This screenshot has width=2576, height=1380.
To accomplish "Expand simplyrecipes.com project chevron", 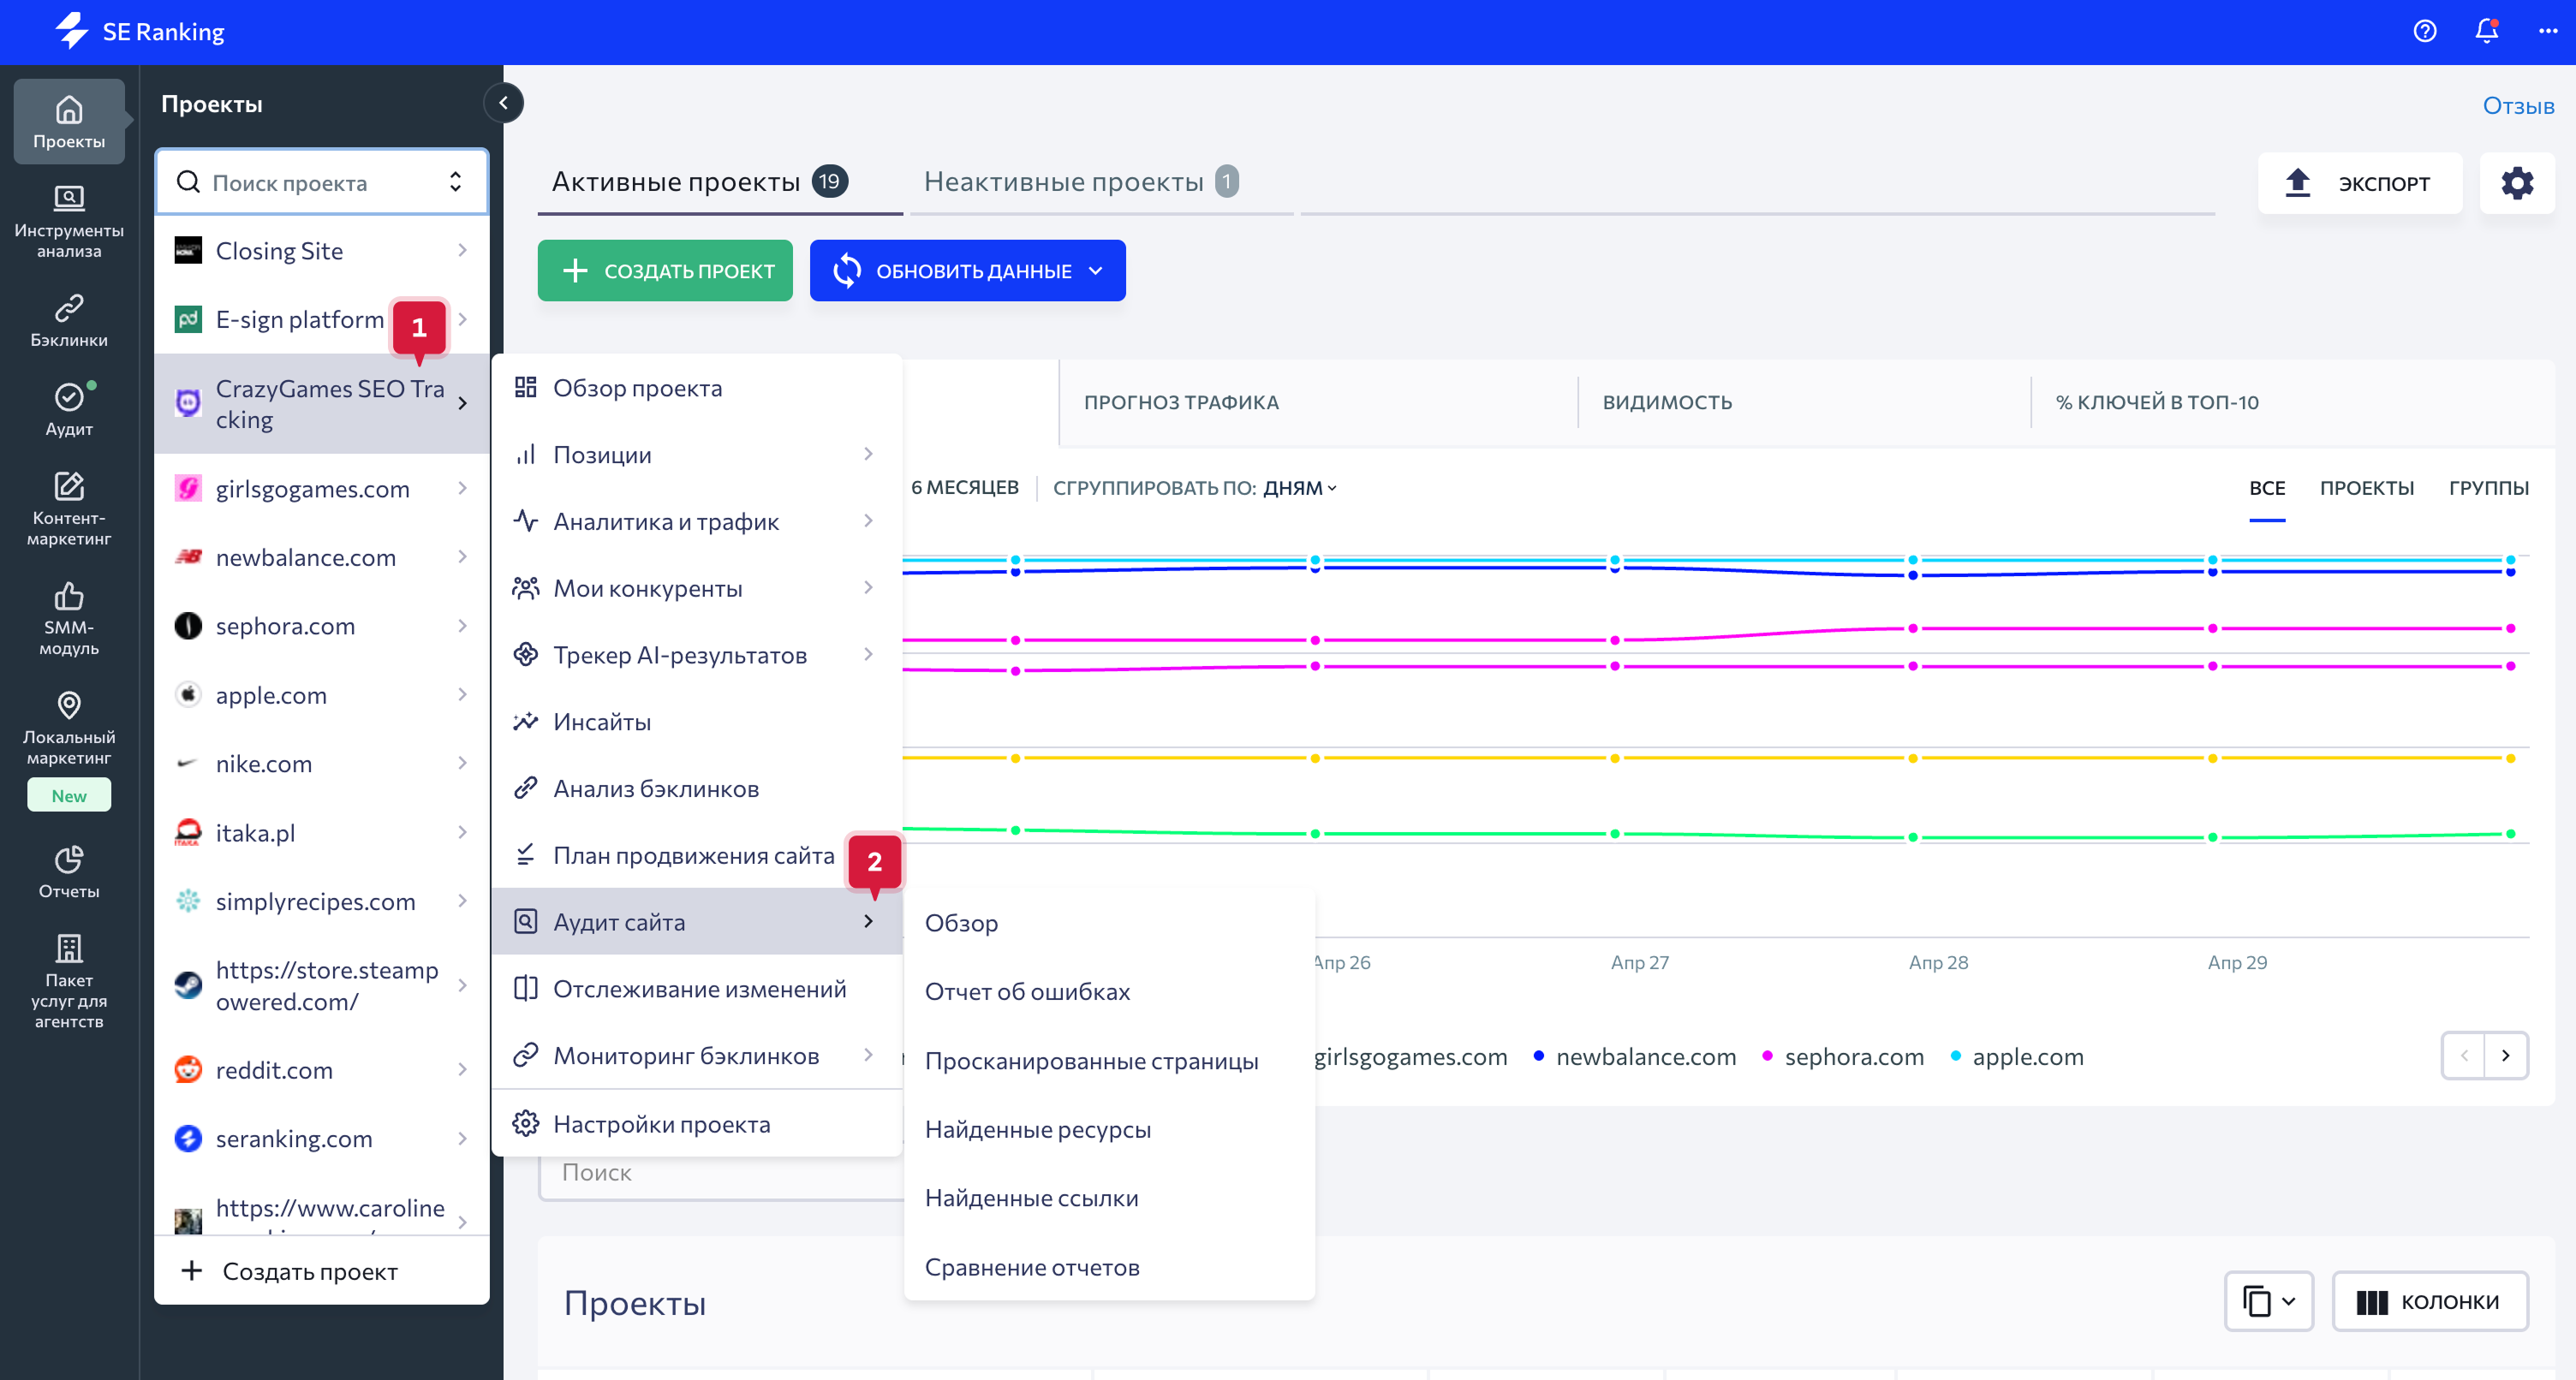I will tap(462, 901).
